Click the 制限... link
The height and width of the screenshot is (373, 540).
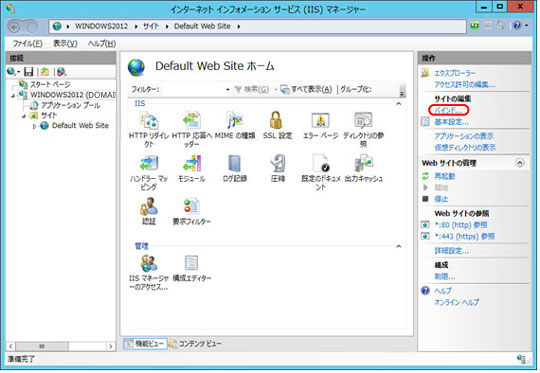[x=445, y=276]
